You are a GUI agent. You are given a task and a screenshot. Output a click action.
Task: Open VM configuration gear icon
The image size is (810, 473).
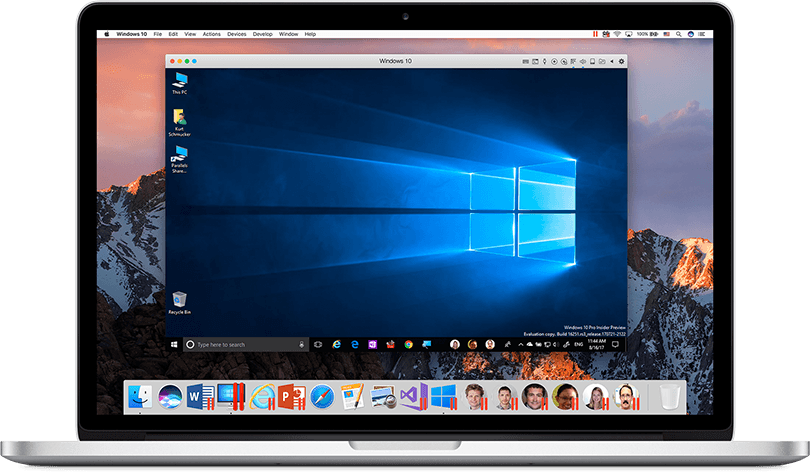pyautogui.click(x=621, y=61)
